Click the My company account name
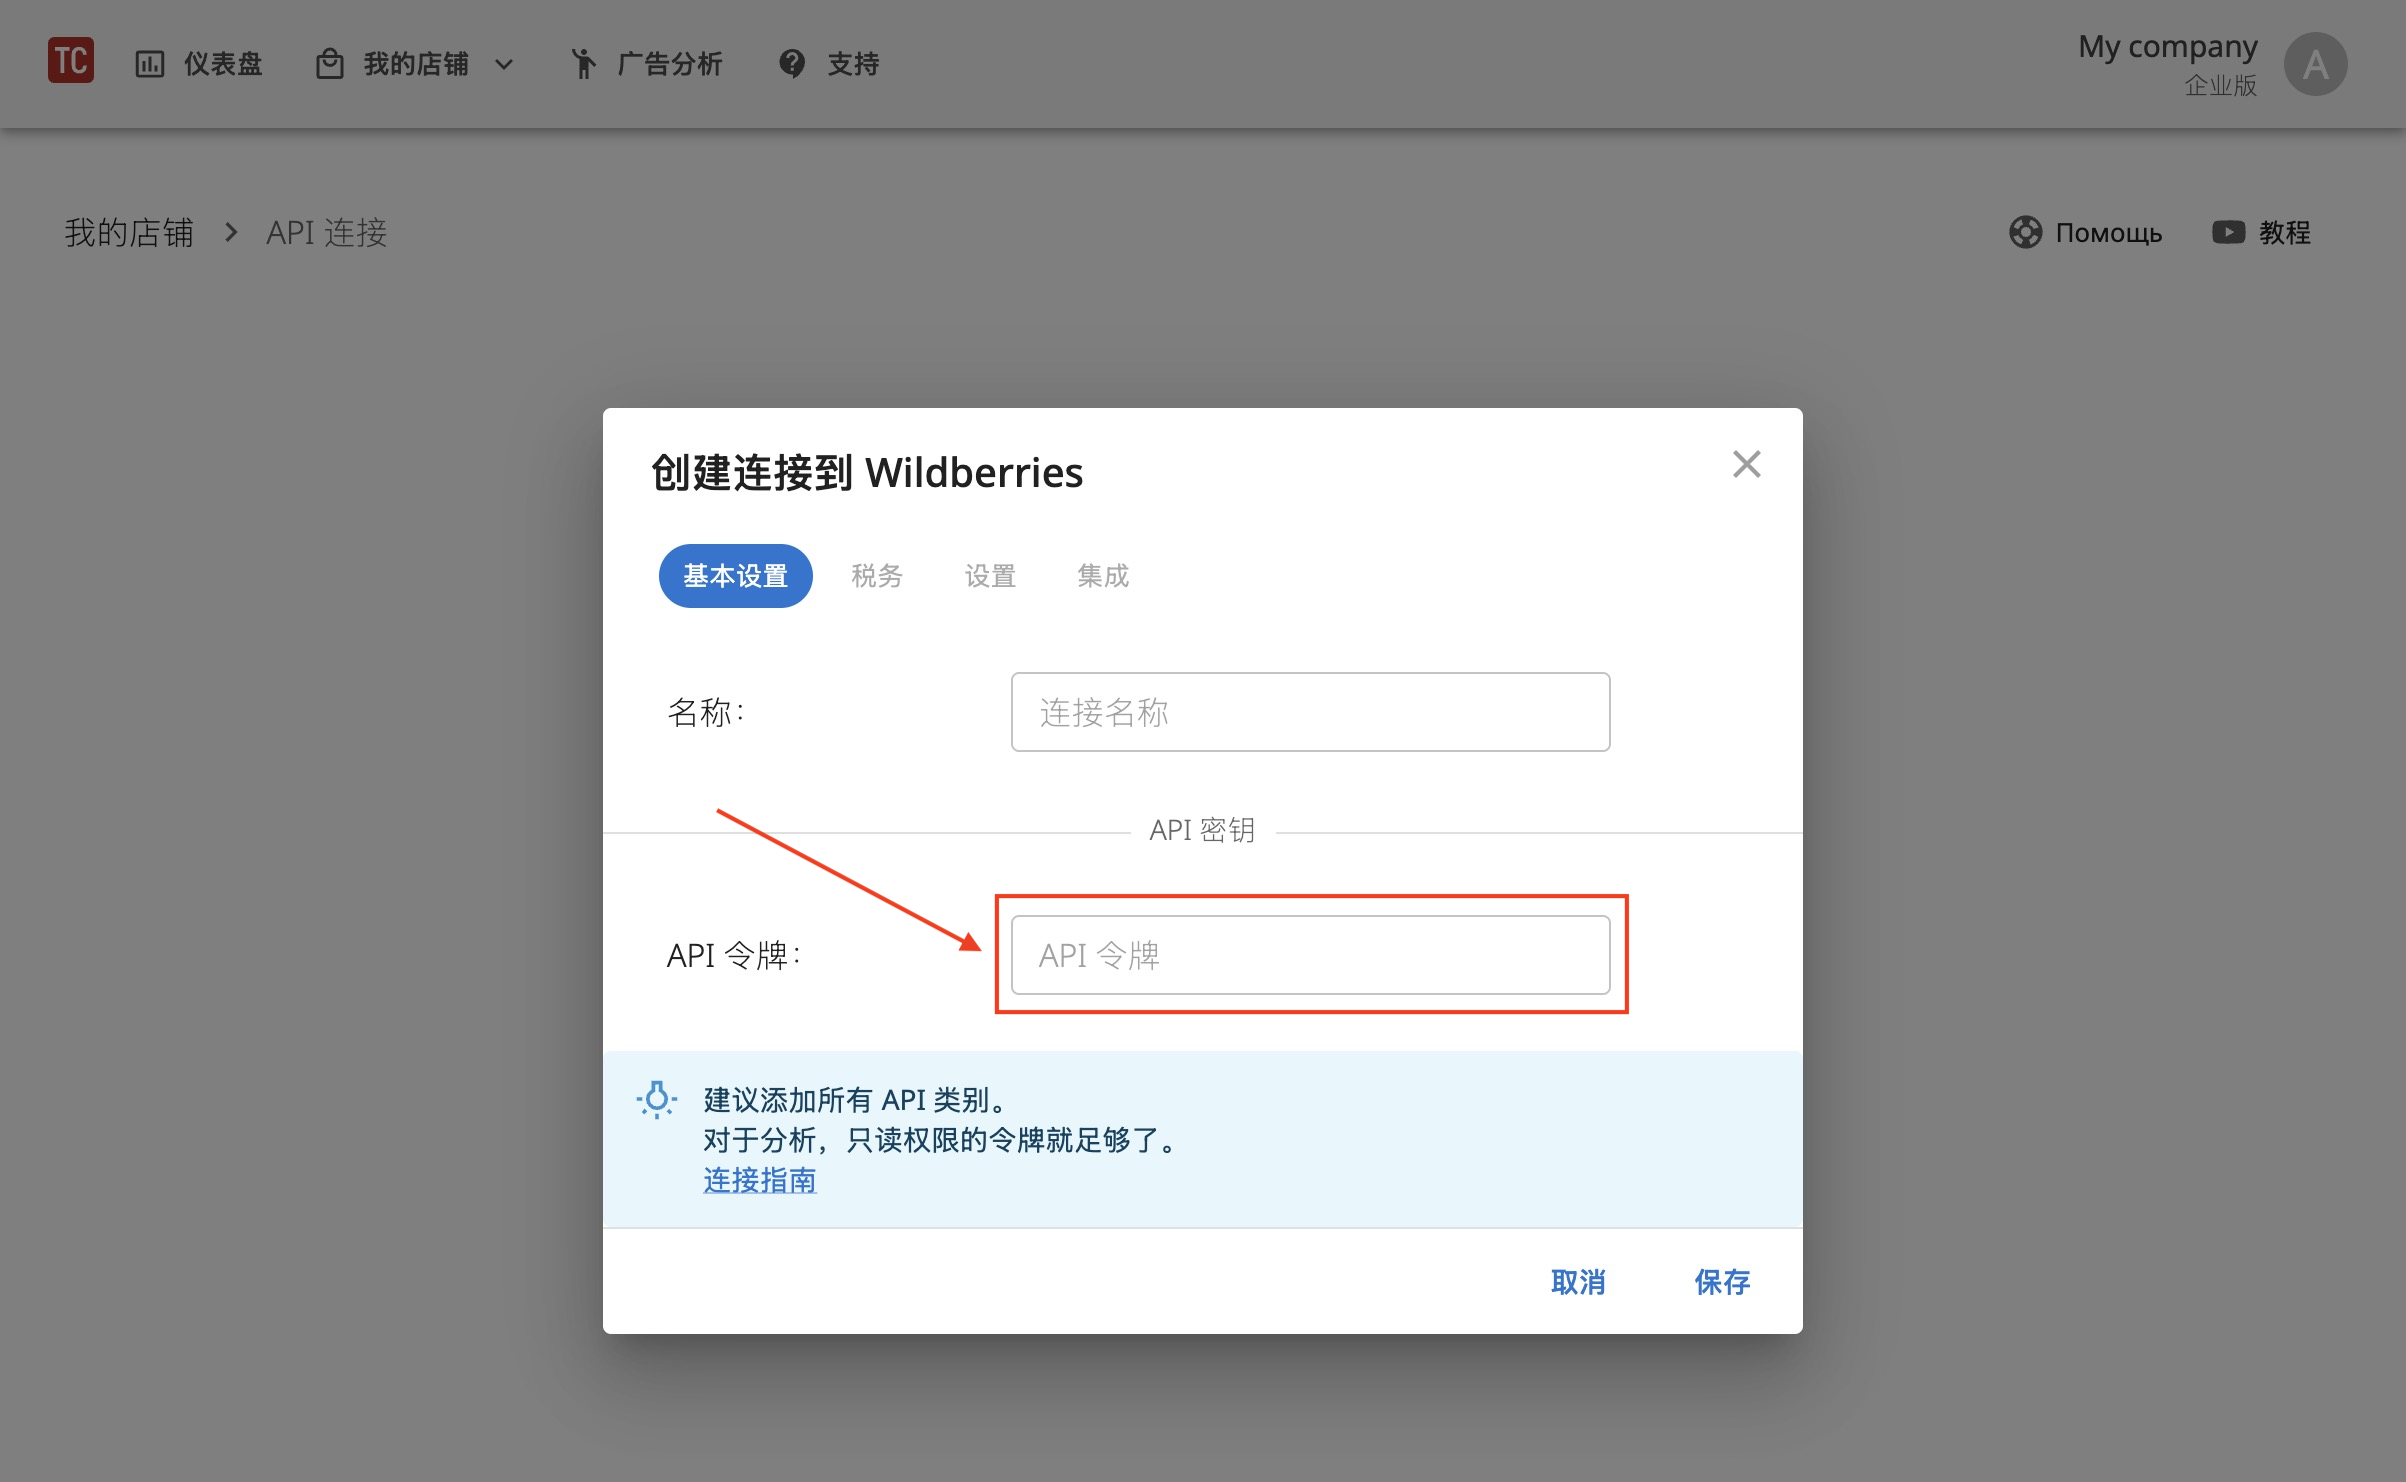Screen dimensions: 2406x1482 pos(2168,47)
